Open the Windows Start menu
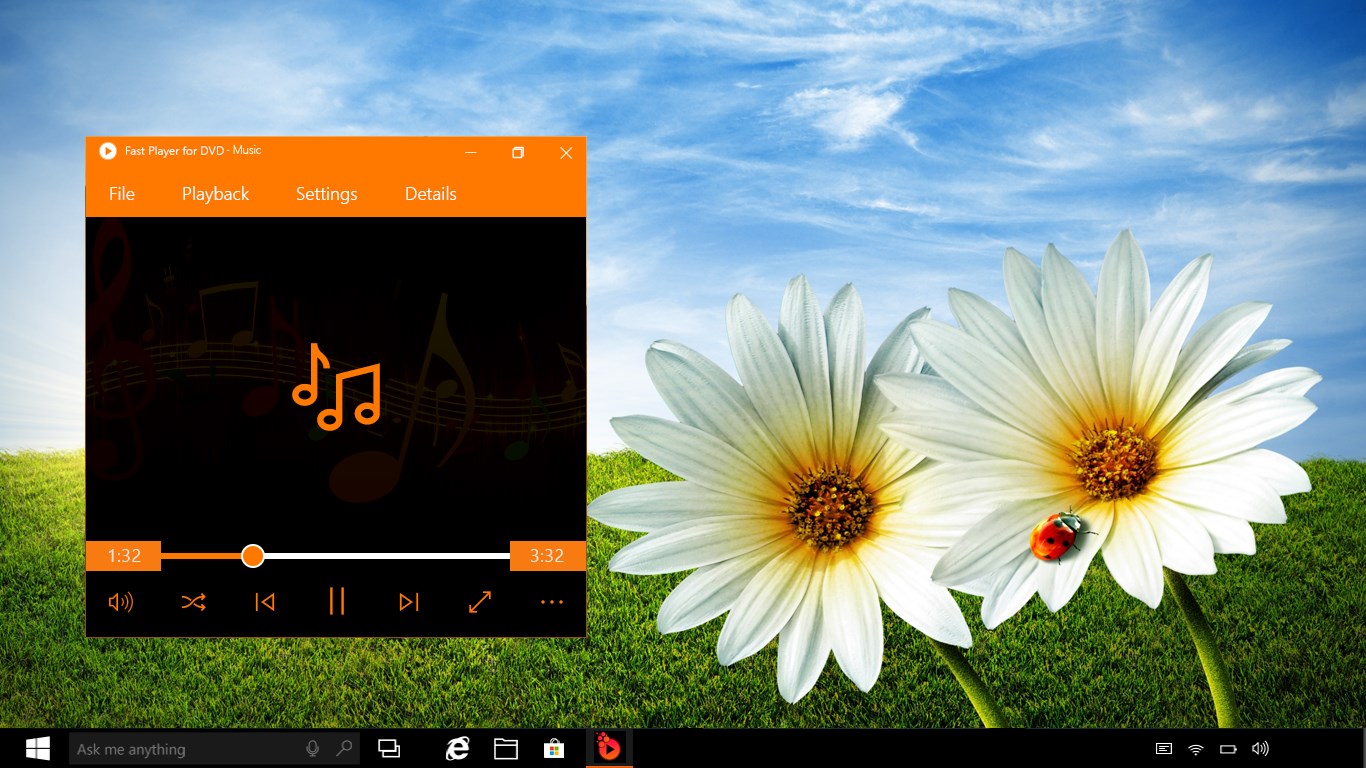 pyautogui.click(x=38, y=748)
